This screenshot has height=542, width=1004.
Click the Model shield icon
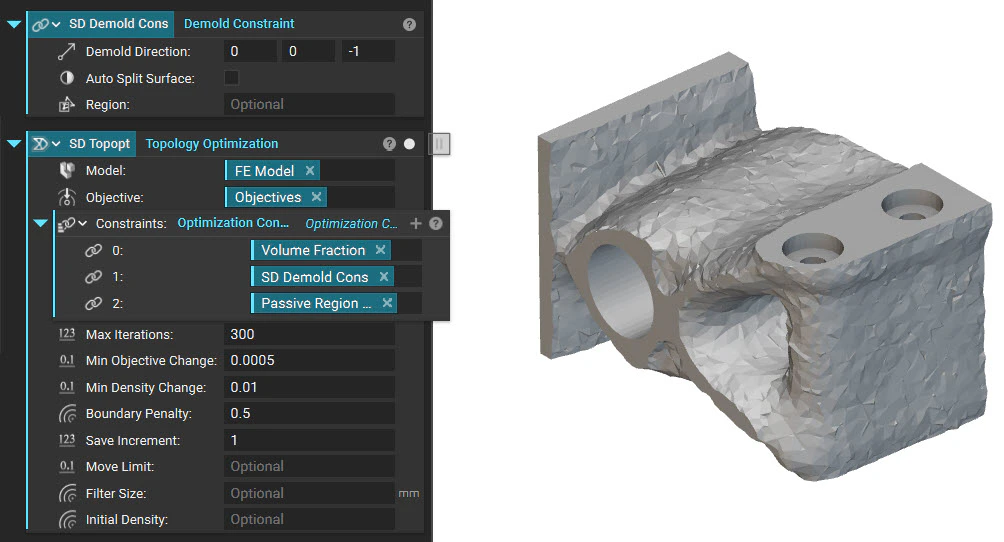(67, 170)
